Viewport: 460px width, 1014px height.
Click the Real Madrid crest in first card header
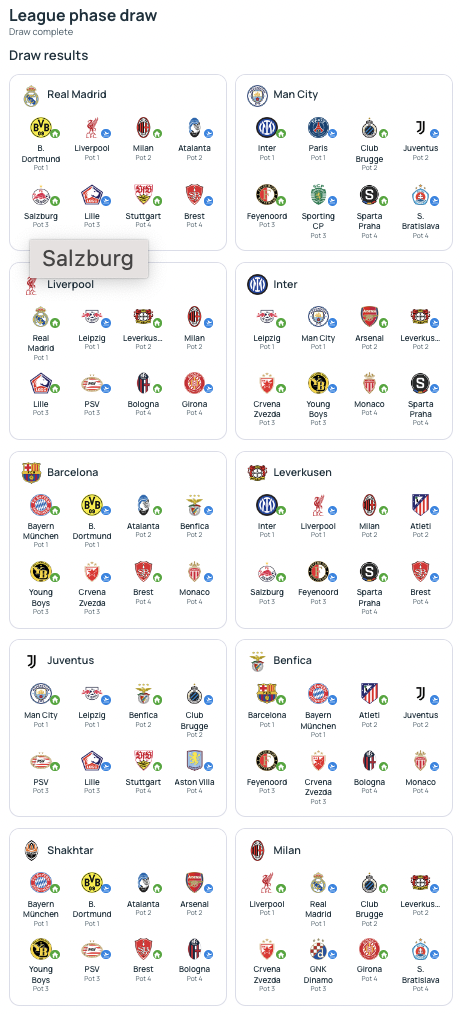pyautogui.click(x=32, y=95)
